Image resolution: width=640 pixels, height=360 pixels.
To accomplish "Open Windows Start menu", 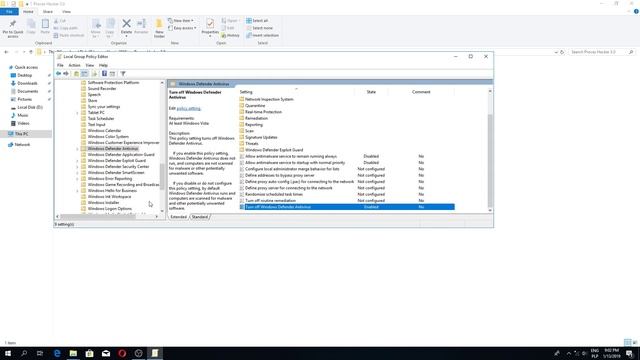I will (x=8, y=353).
